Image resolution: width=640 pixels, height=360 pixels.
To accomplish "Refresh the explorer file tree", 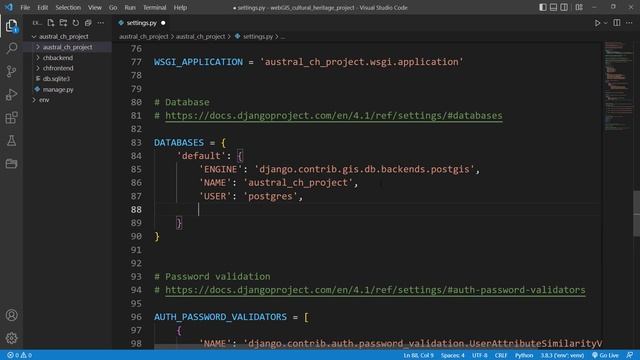I will 76,23.
